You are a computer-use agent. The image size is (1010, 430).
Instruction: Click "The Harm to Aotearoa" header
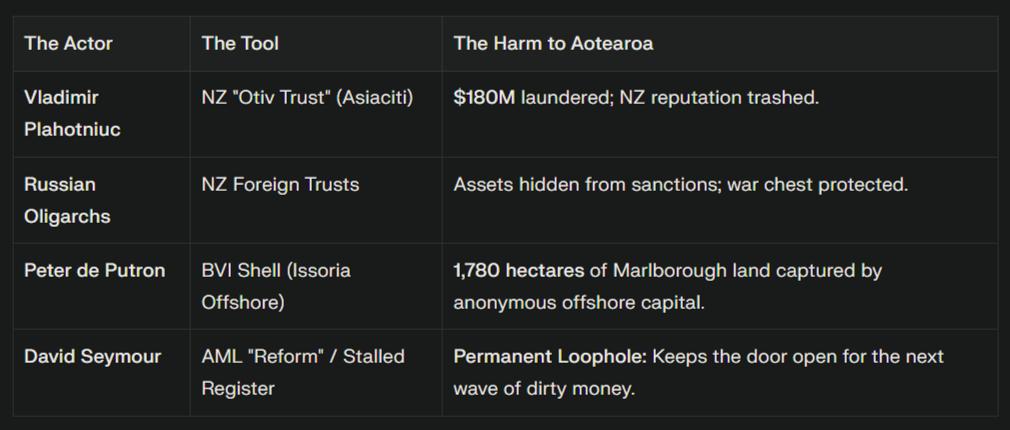(x=553, y=43)
